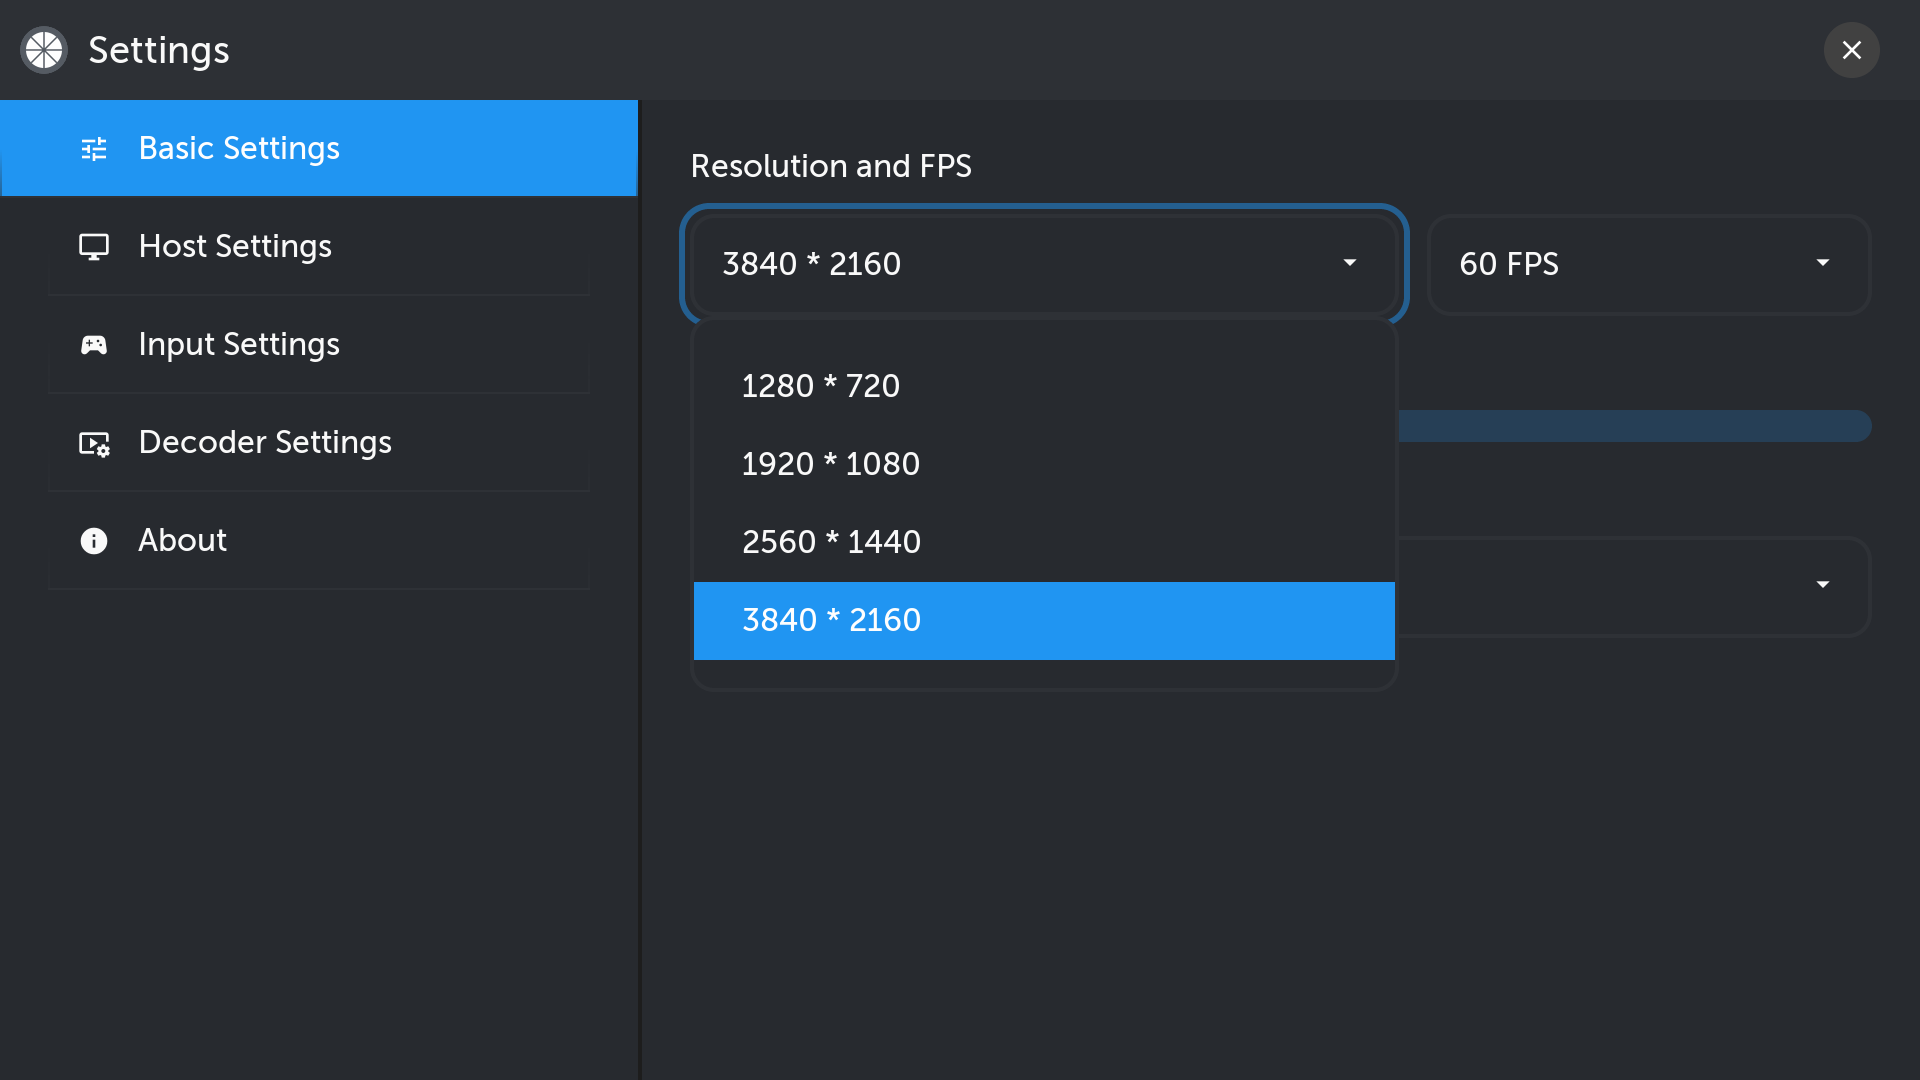Click the bitrate slider track
The image size is (1920, 1080).
click(x=1632, y=426)
